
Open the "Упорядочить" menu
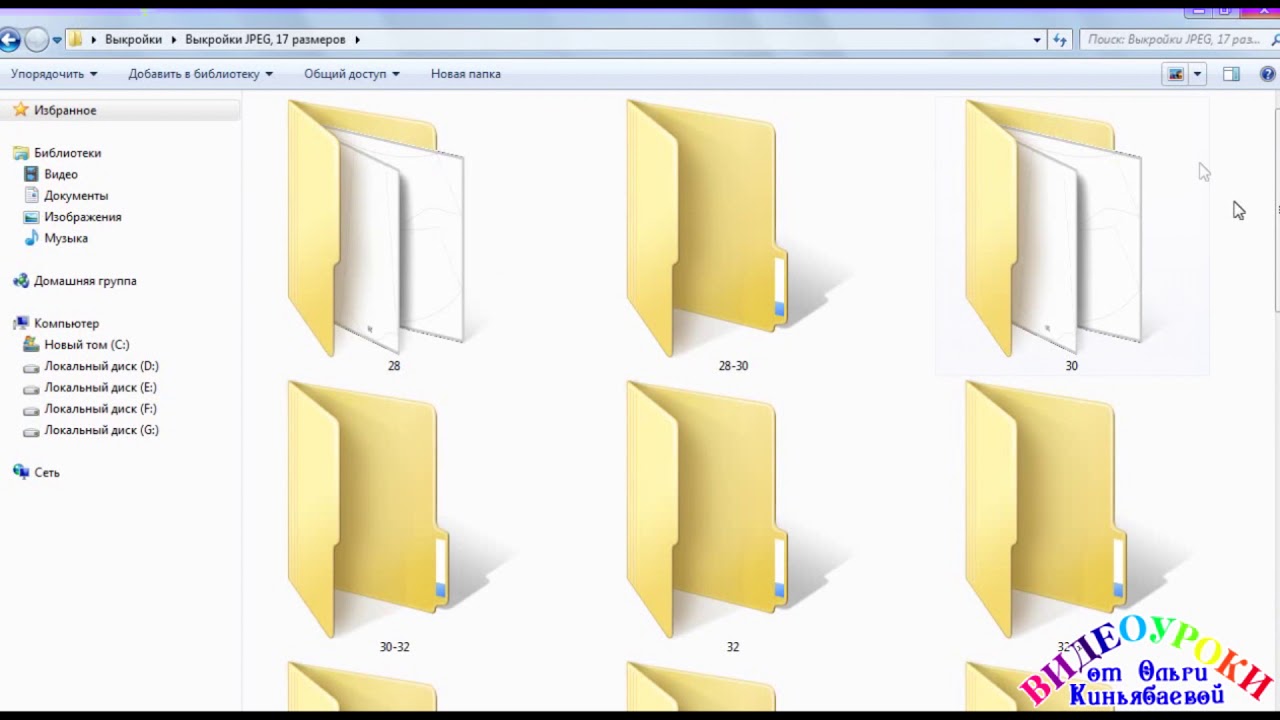click(54, 74)
